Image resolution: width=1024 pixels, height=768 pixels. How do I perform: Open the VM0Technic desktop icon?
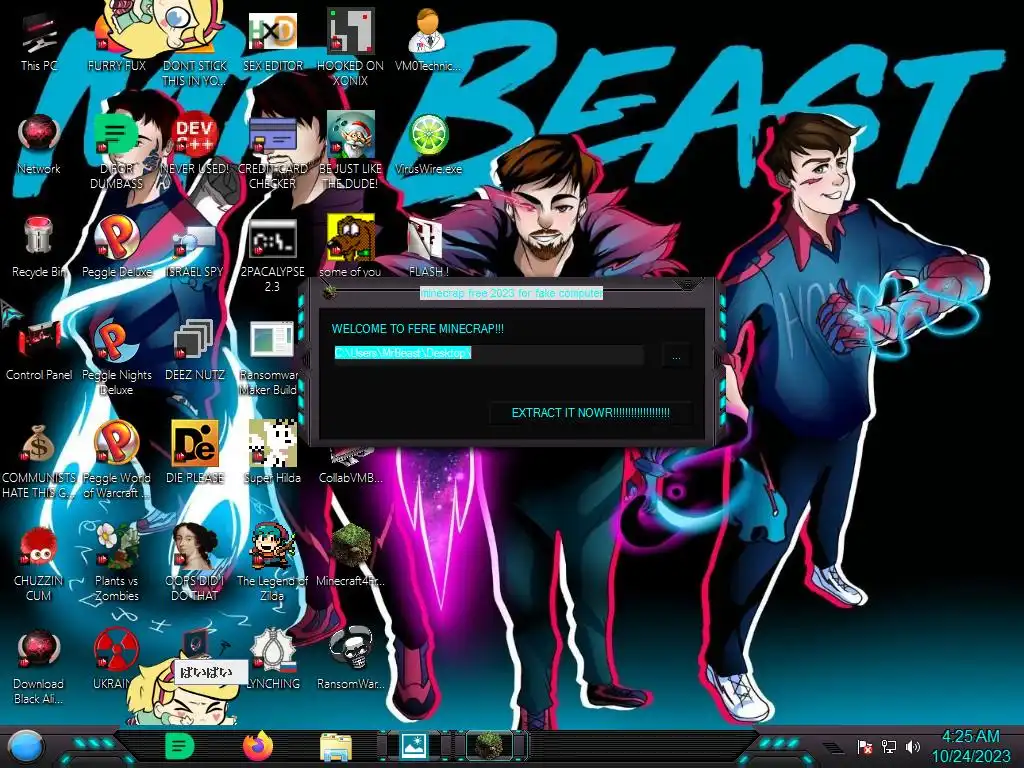click(x=428, y=40)
